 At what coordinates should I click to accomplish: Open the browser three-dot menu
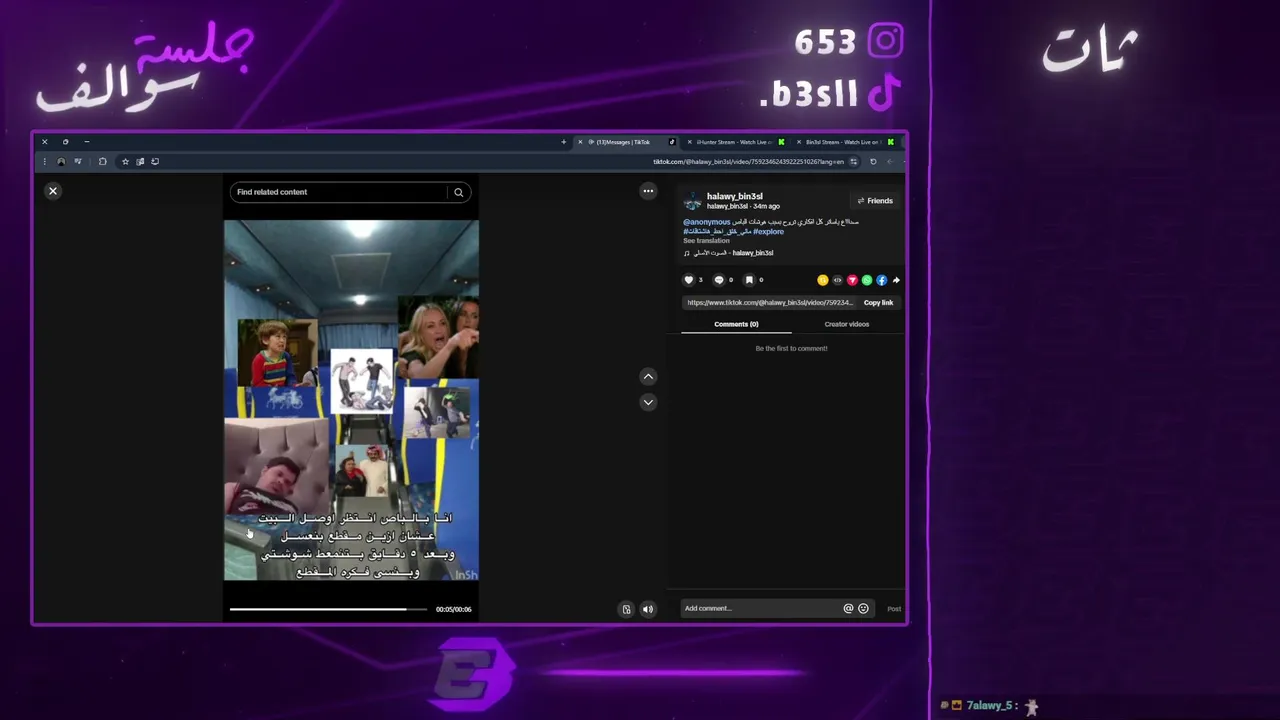[44, 161]
